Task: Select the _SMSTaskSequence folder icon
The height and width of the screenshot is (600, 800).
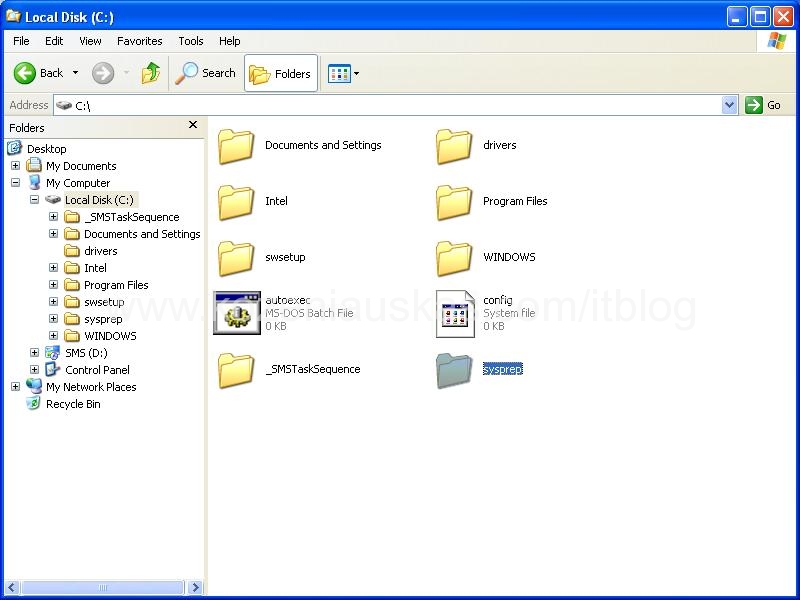Action: pyautogui.click(x=236, y=370)
